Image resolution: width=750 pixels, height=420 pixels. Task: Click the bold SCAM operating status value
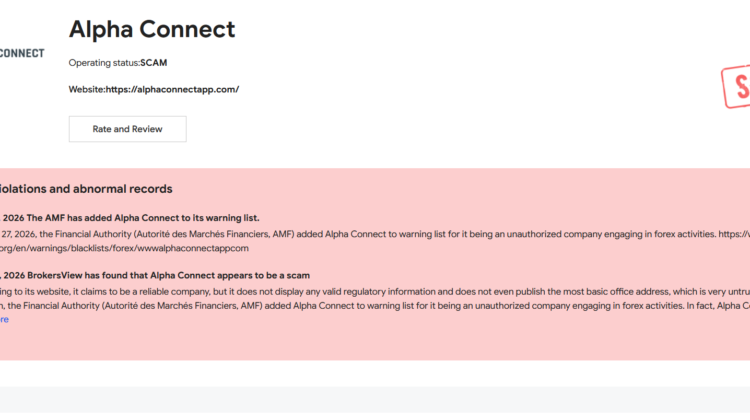click(x=154, y=63)
